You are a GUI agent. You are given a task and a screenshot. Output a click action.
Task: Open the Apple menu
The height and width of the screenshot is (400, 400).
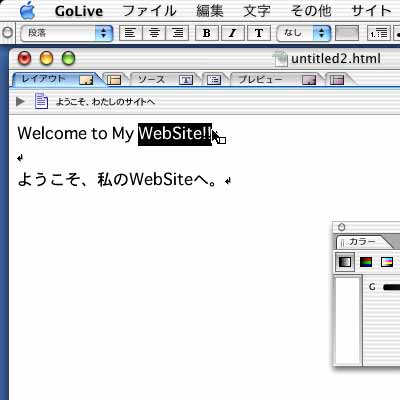28,11
